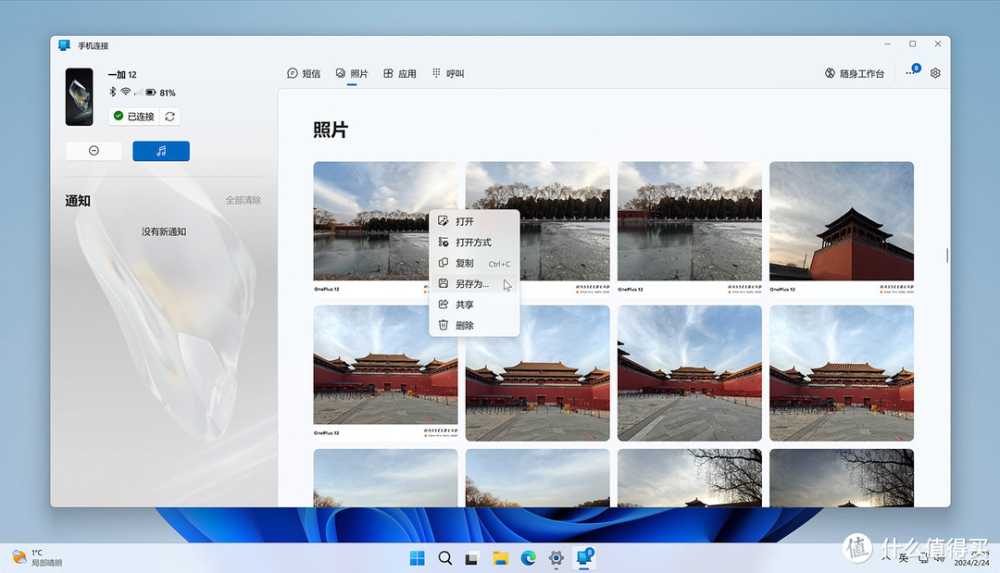Choose 删除 in the context menu
1000x573 pixels.
(474, 325)
